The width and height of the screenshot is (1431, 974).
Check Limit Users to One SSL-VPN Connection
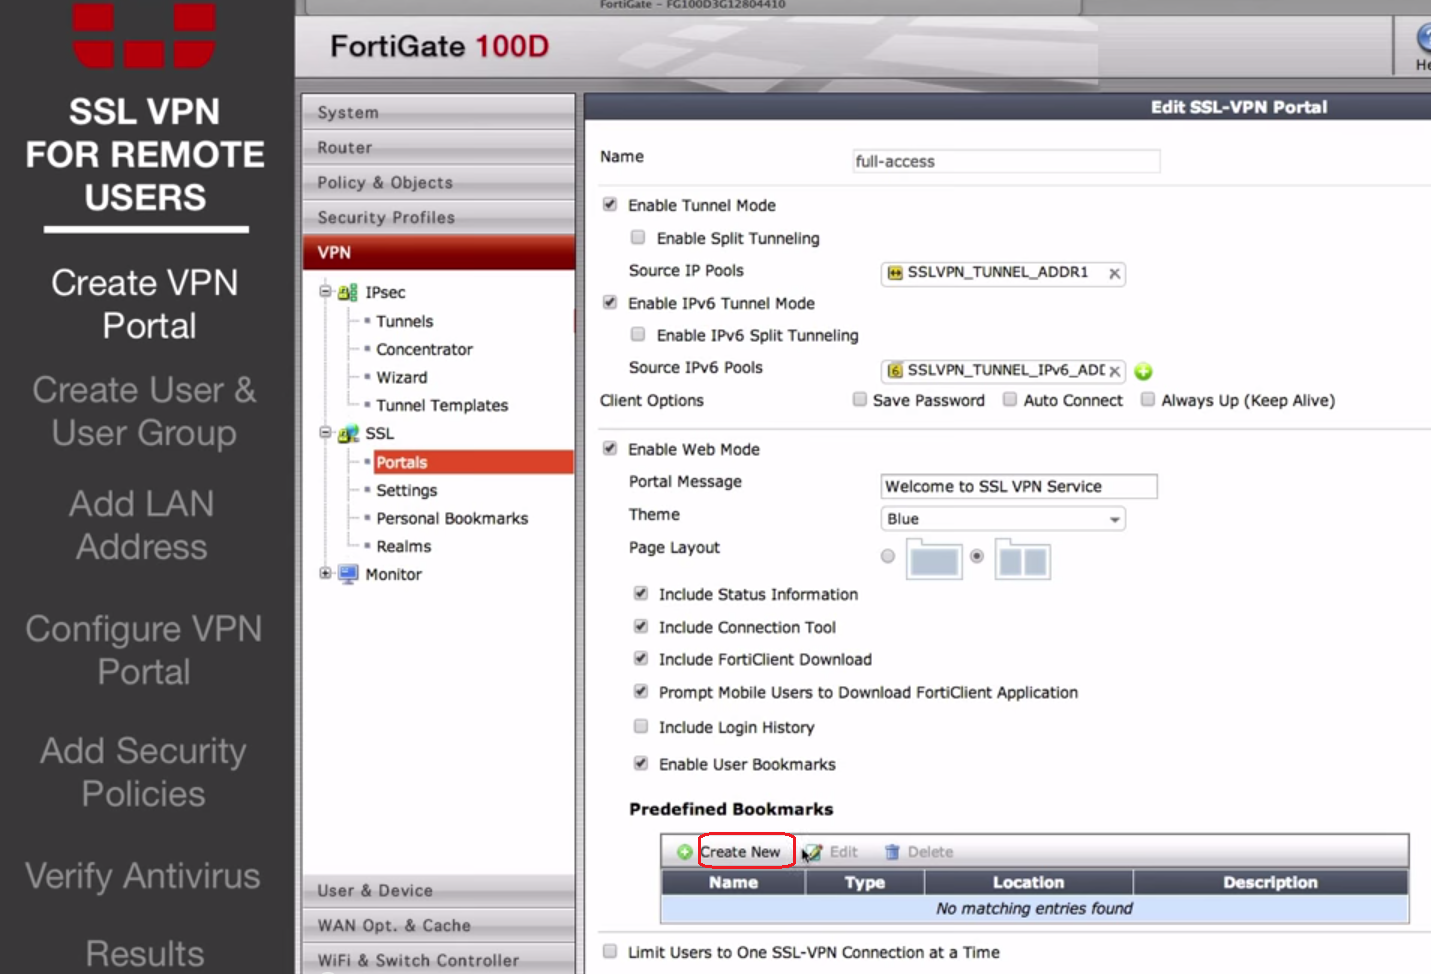(610, 951)
